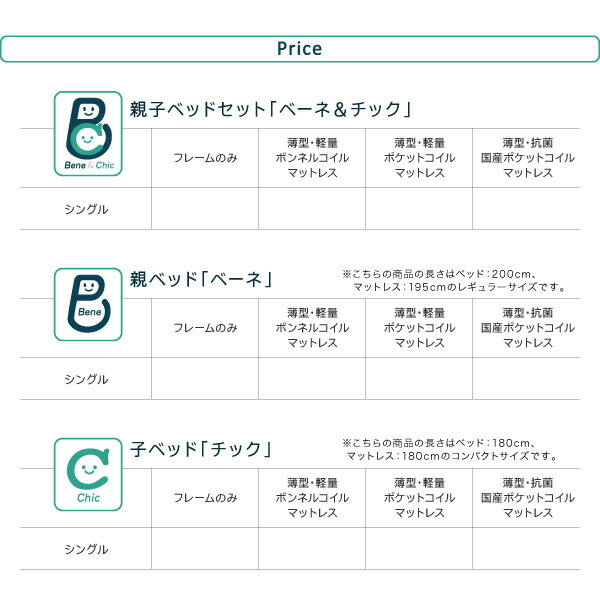The image size is (600, 615).
Task: Click シングル row label in the Chic table
Action: [x=86, y=549]
